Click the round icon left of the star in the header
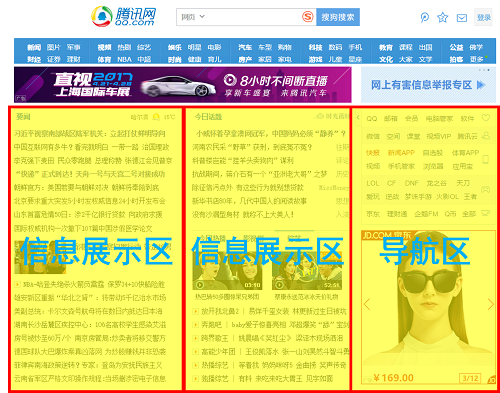 pos(424,17)
